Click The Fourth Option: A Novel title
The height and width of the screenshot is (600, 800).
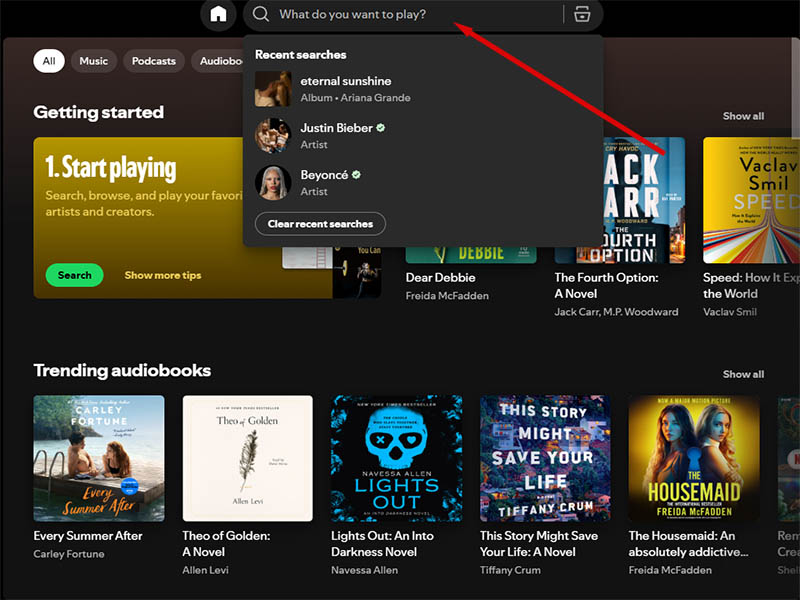coord(606,285)
